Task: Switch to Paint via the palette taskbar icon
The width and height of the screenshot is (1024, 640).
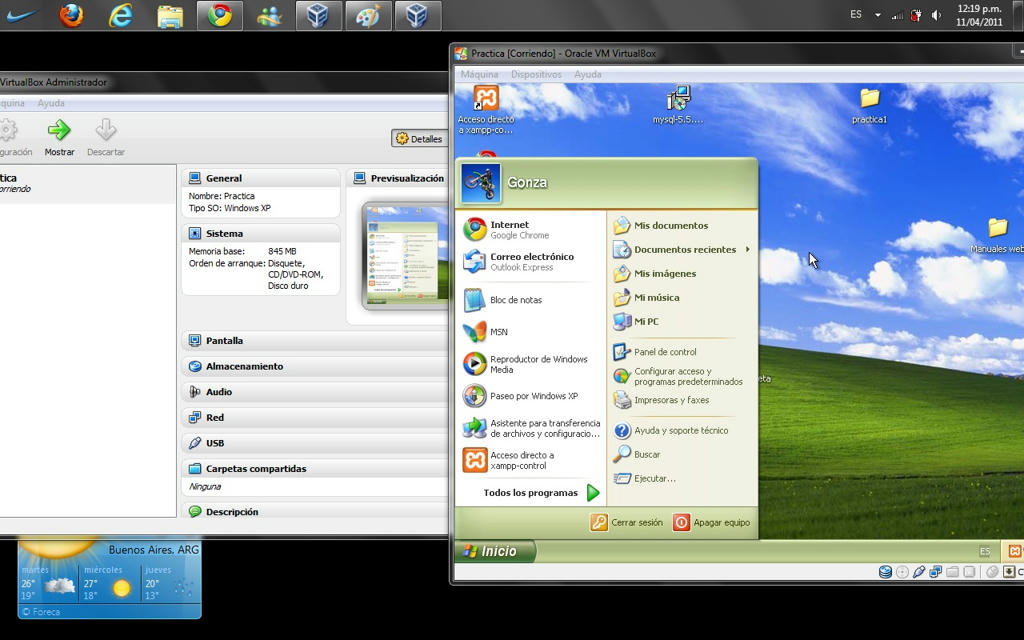Action: tap(368, 15)
